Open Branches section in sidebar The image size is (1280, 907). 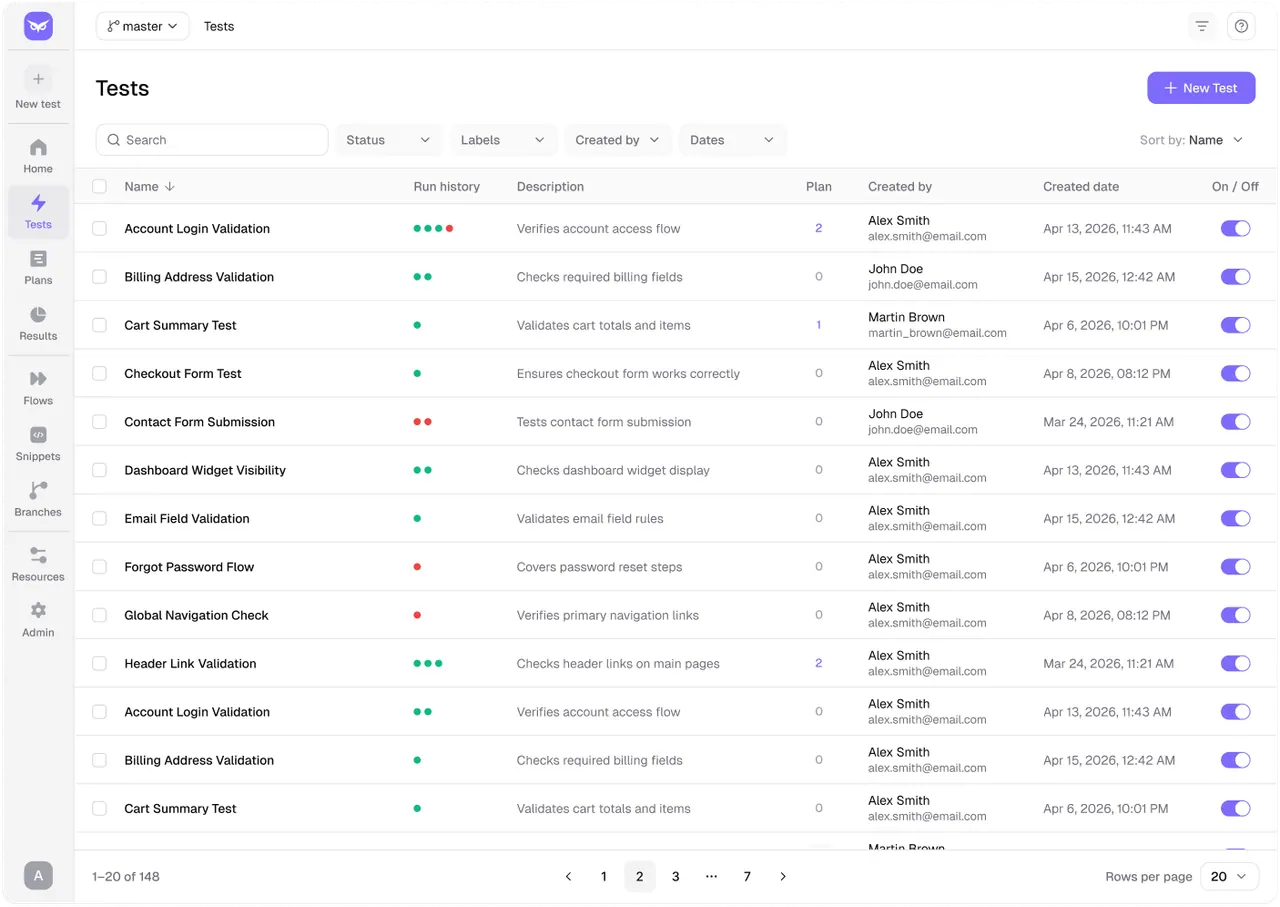coord(38,499)
